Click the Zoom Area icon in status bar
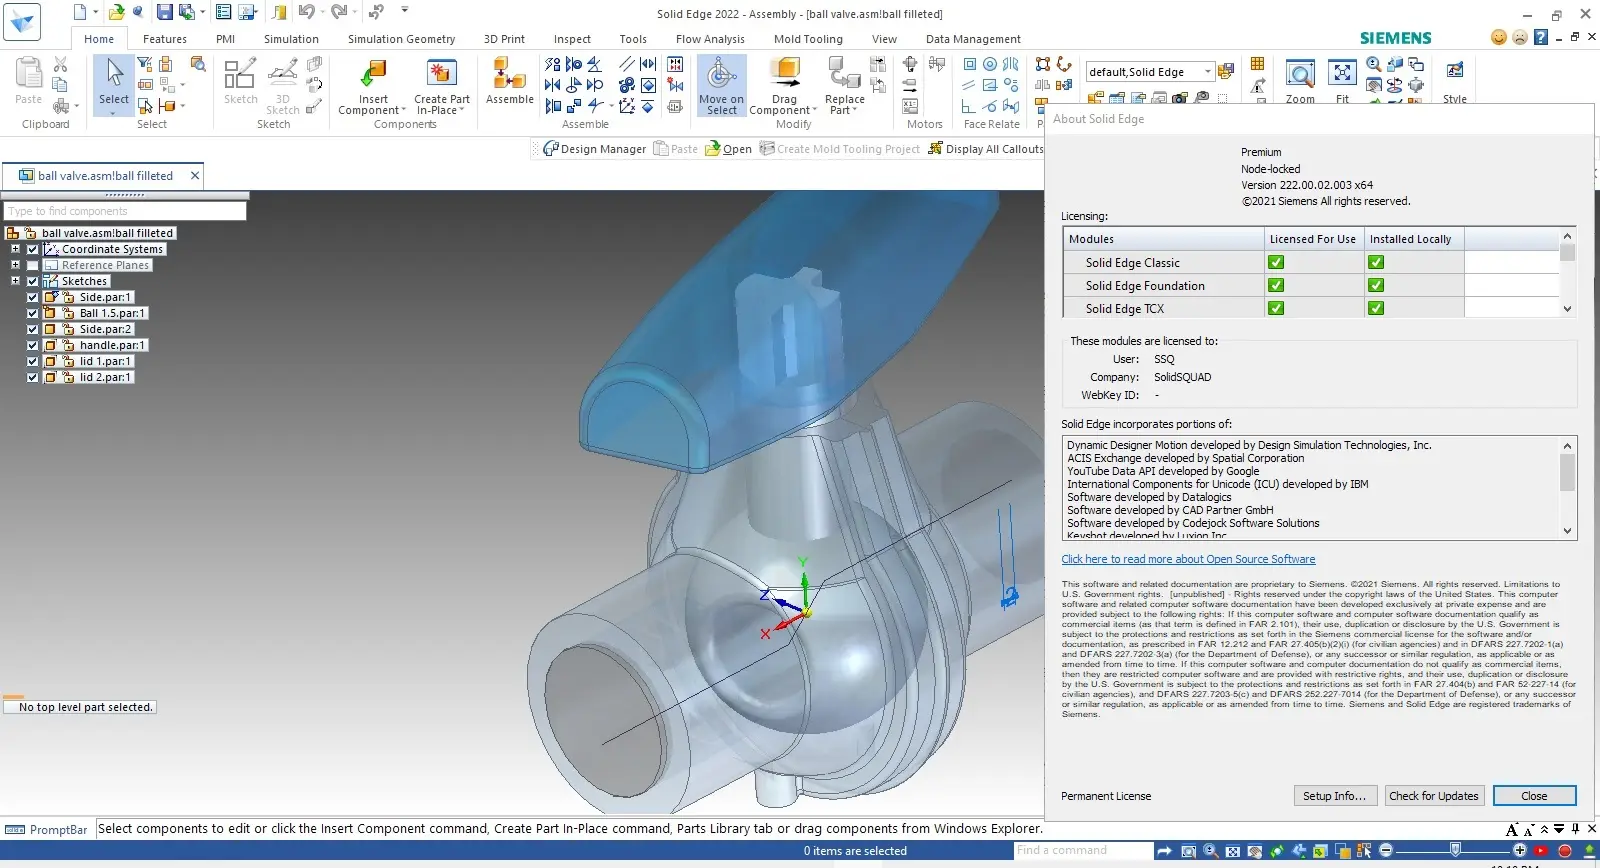Viewport: 1600px width, 868px height. coord(1188,851)
